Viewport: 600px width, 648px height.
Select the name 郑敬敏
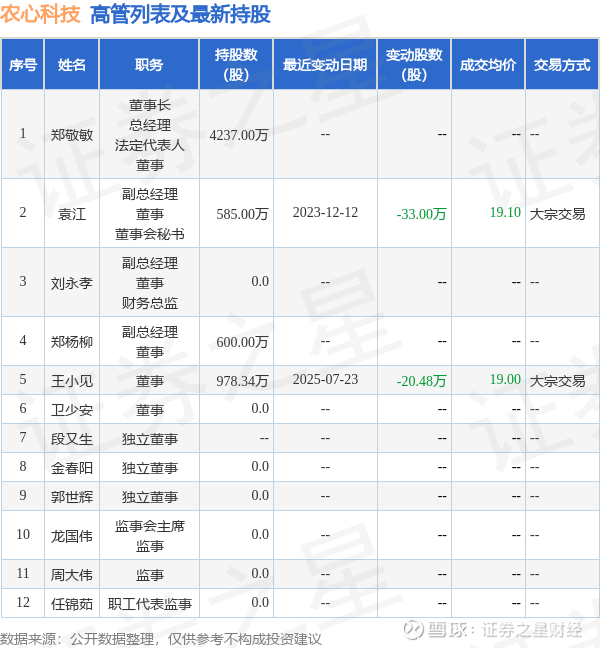[x=72, y=135]
